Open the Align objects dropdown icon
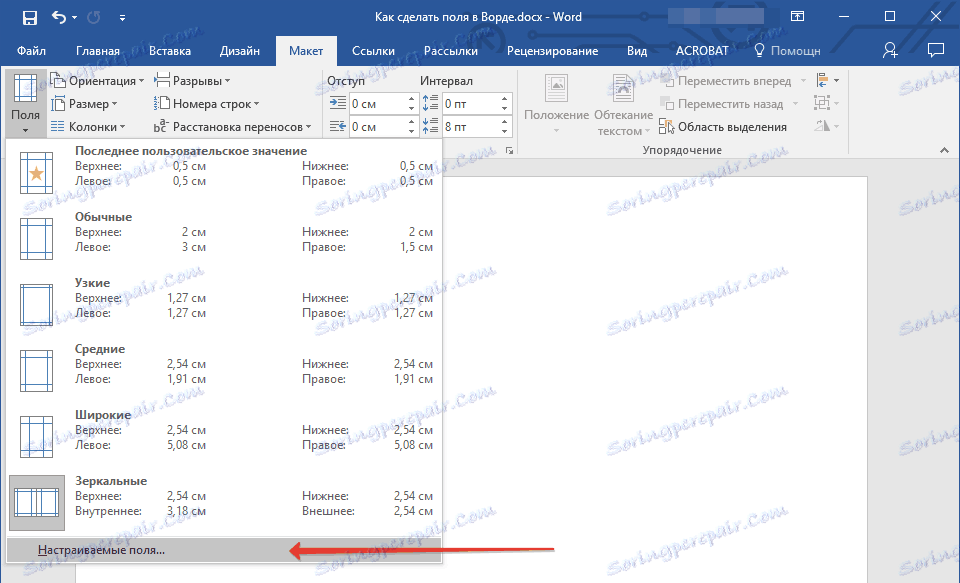960x583 pixels. (827, 80)
